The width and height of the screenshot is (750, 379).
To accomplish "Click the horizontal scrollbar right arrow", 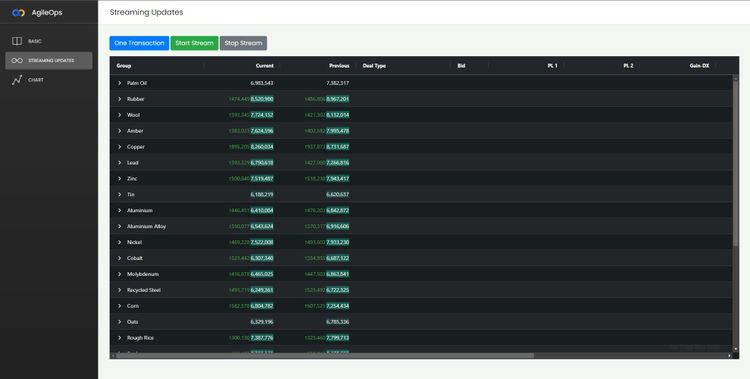I will pyautogui.click(x=729, y=356).
